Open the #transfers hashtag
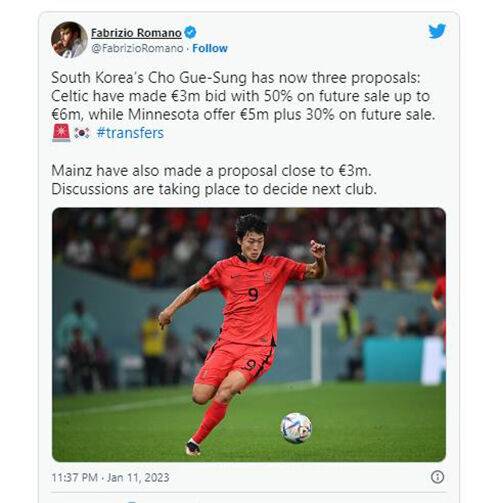This screenshot has height=503, width=500. (x=130, y=133)
